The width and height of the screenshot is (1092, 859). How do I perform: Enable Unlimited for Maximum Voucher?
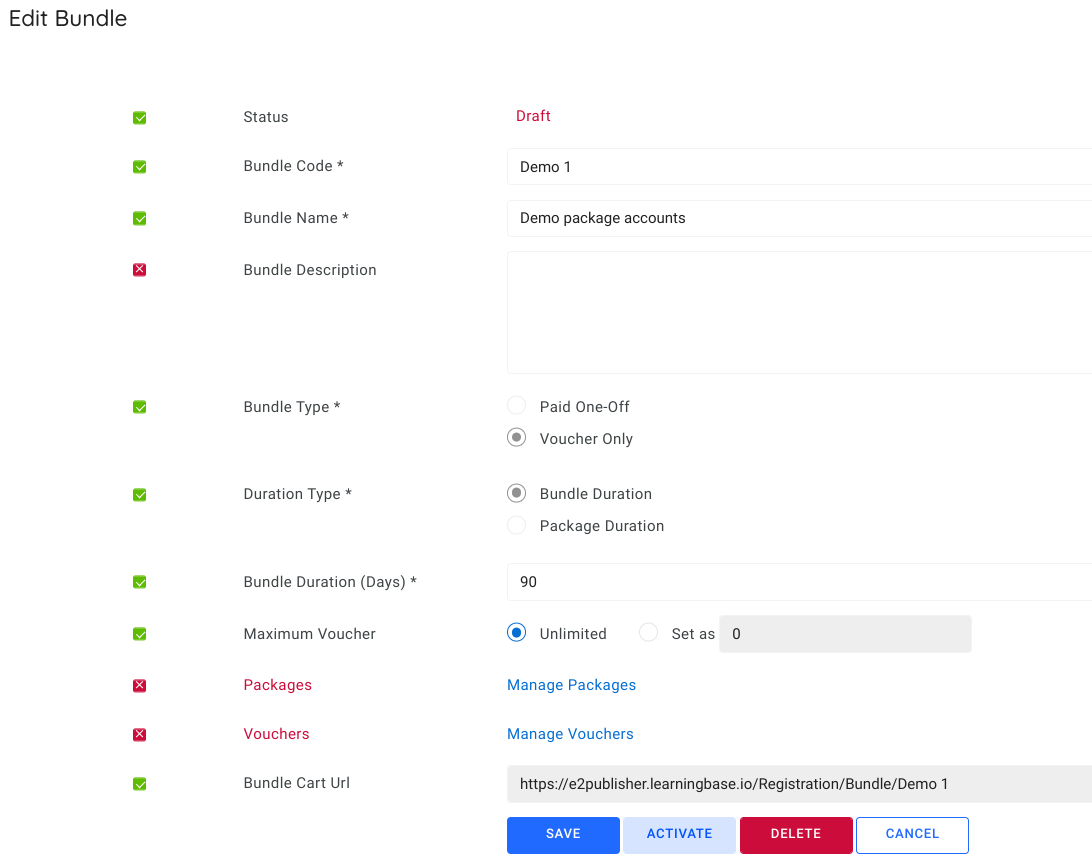(516, 632)
